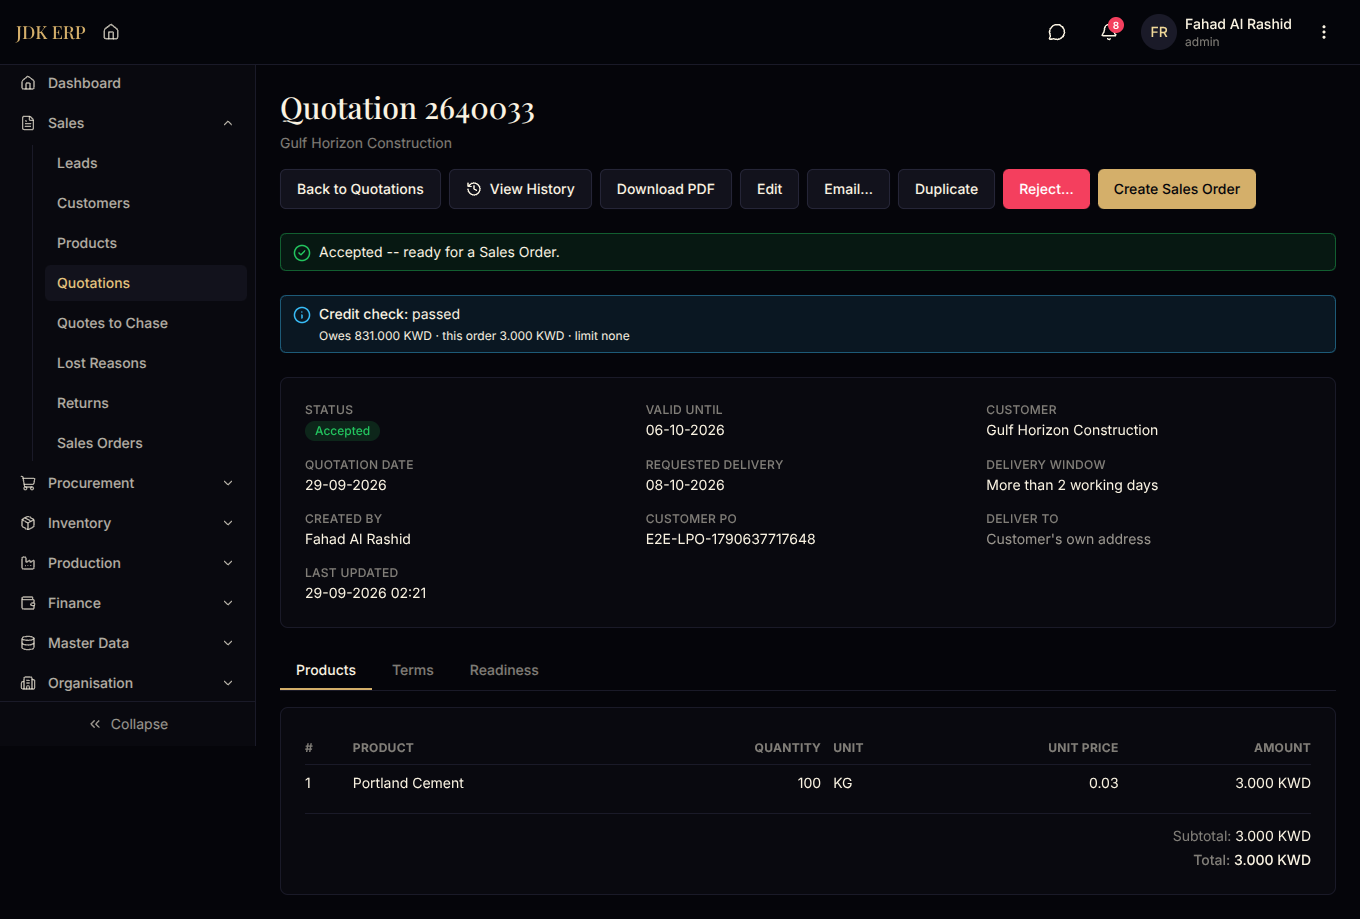This screenshot has height=919, width=1360.
Task: Click the Sales document icon in sidebar
Action: tap(28, 123)
